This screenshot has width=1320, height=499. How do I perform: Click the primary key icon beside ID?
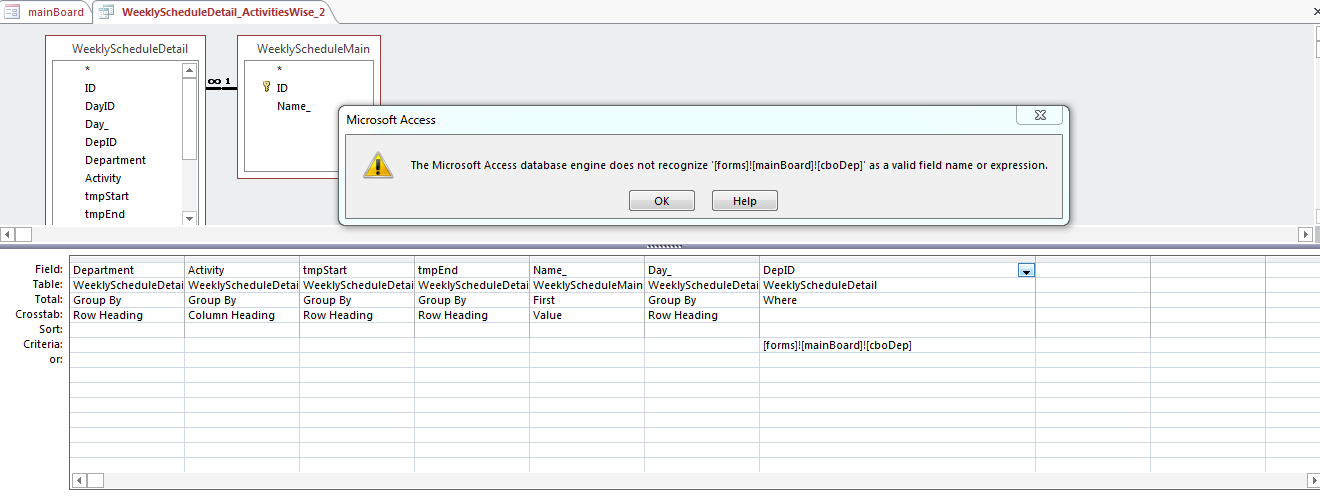pyautogui.click(x=267, y=88)
